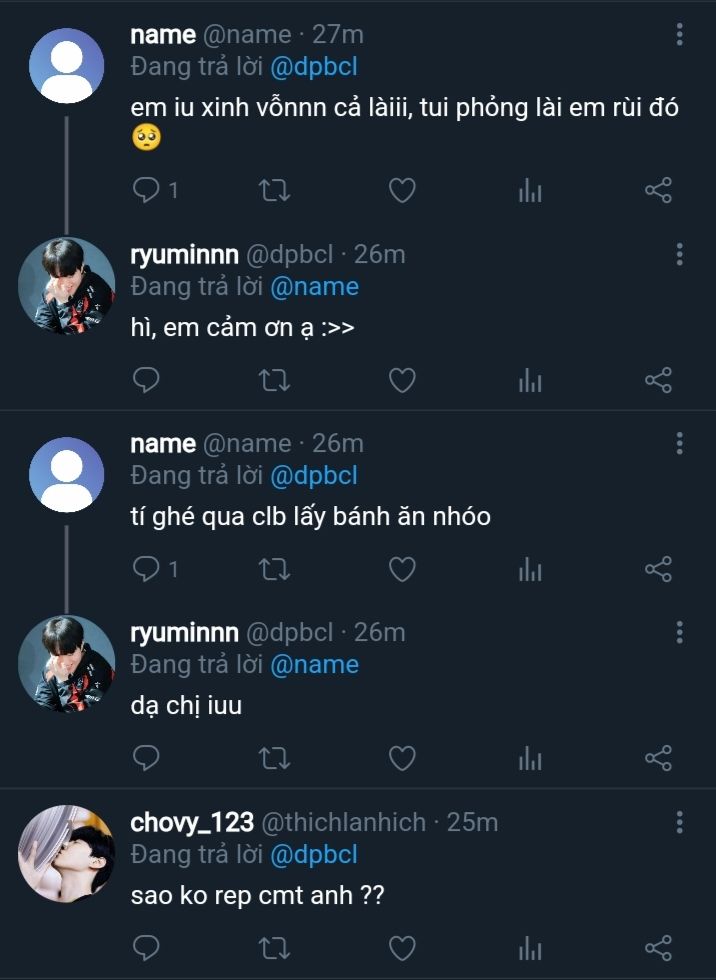
Task: Share the 'hì, em cảm ơn ạ' reply
Action: 658,380
